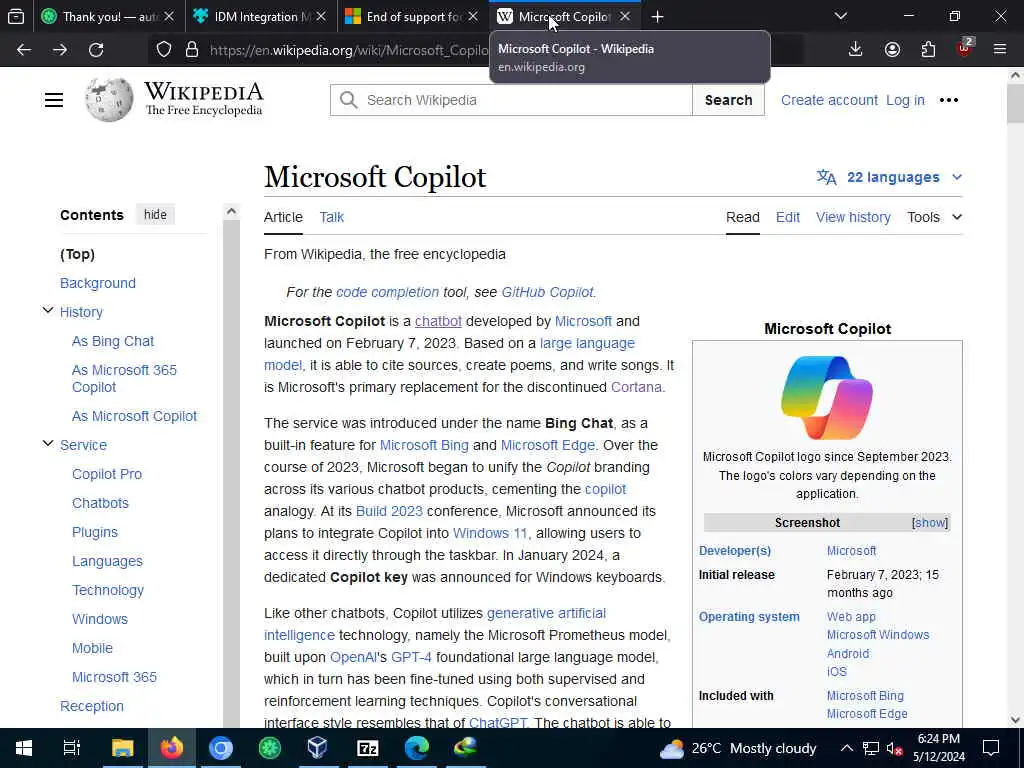This screenshot has width=1024, height=768.
Task: Open the weather widget showing 26°C
Action: (738, 748)
